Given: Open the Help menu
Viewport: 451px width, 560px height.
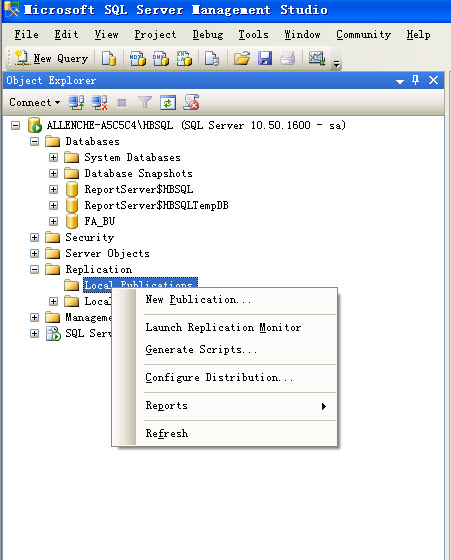Looking at the screenshot, I should [x=418, y=35].
